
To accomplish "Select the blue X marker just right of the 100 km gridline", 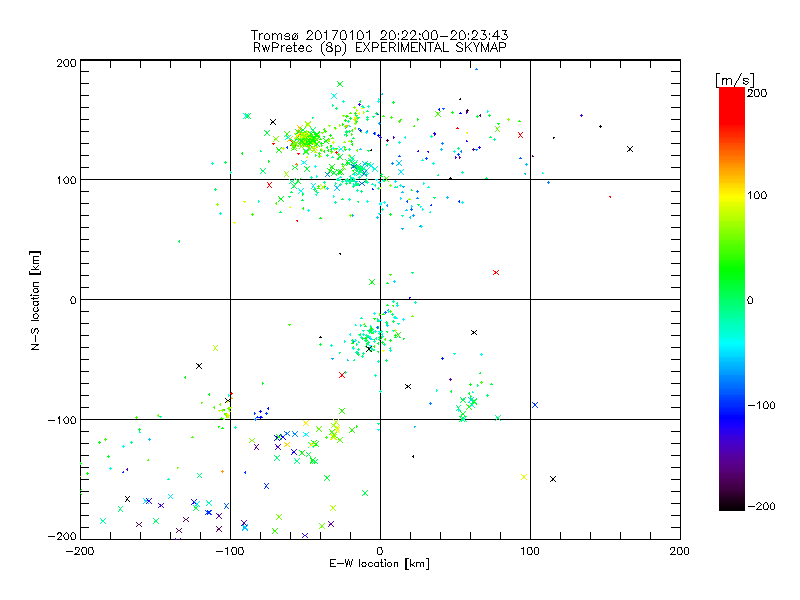I will [x=535, y=405].
